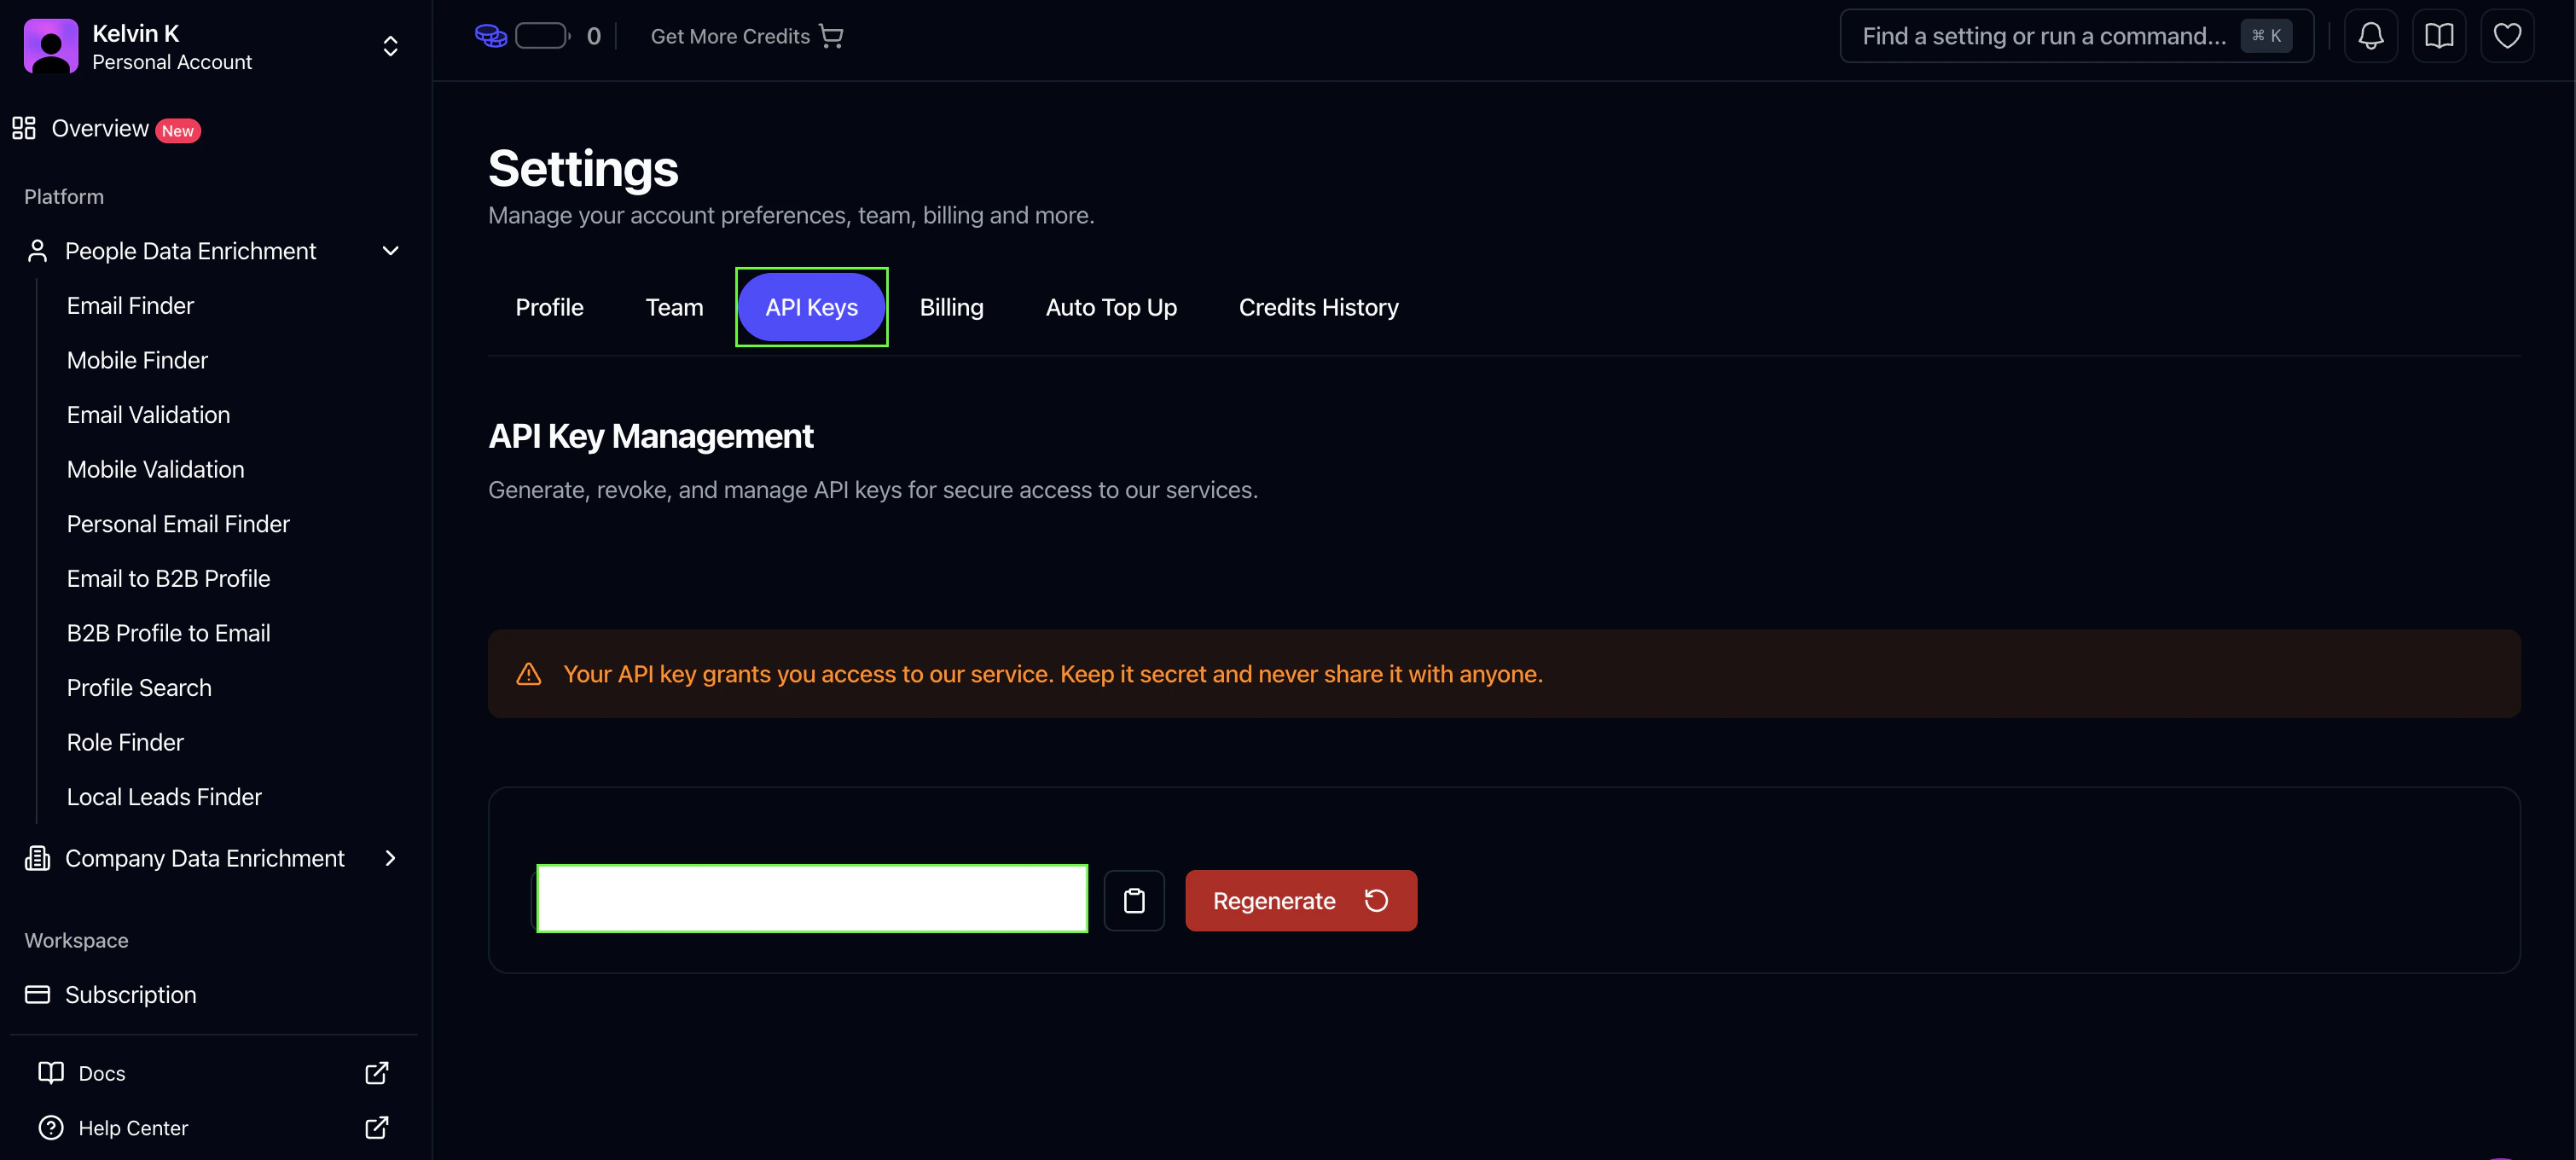Click the notifications bell icon
Screen dimensions: 2576x1160
(2370, 36)
